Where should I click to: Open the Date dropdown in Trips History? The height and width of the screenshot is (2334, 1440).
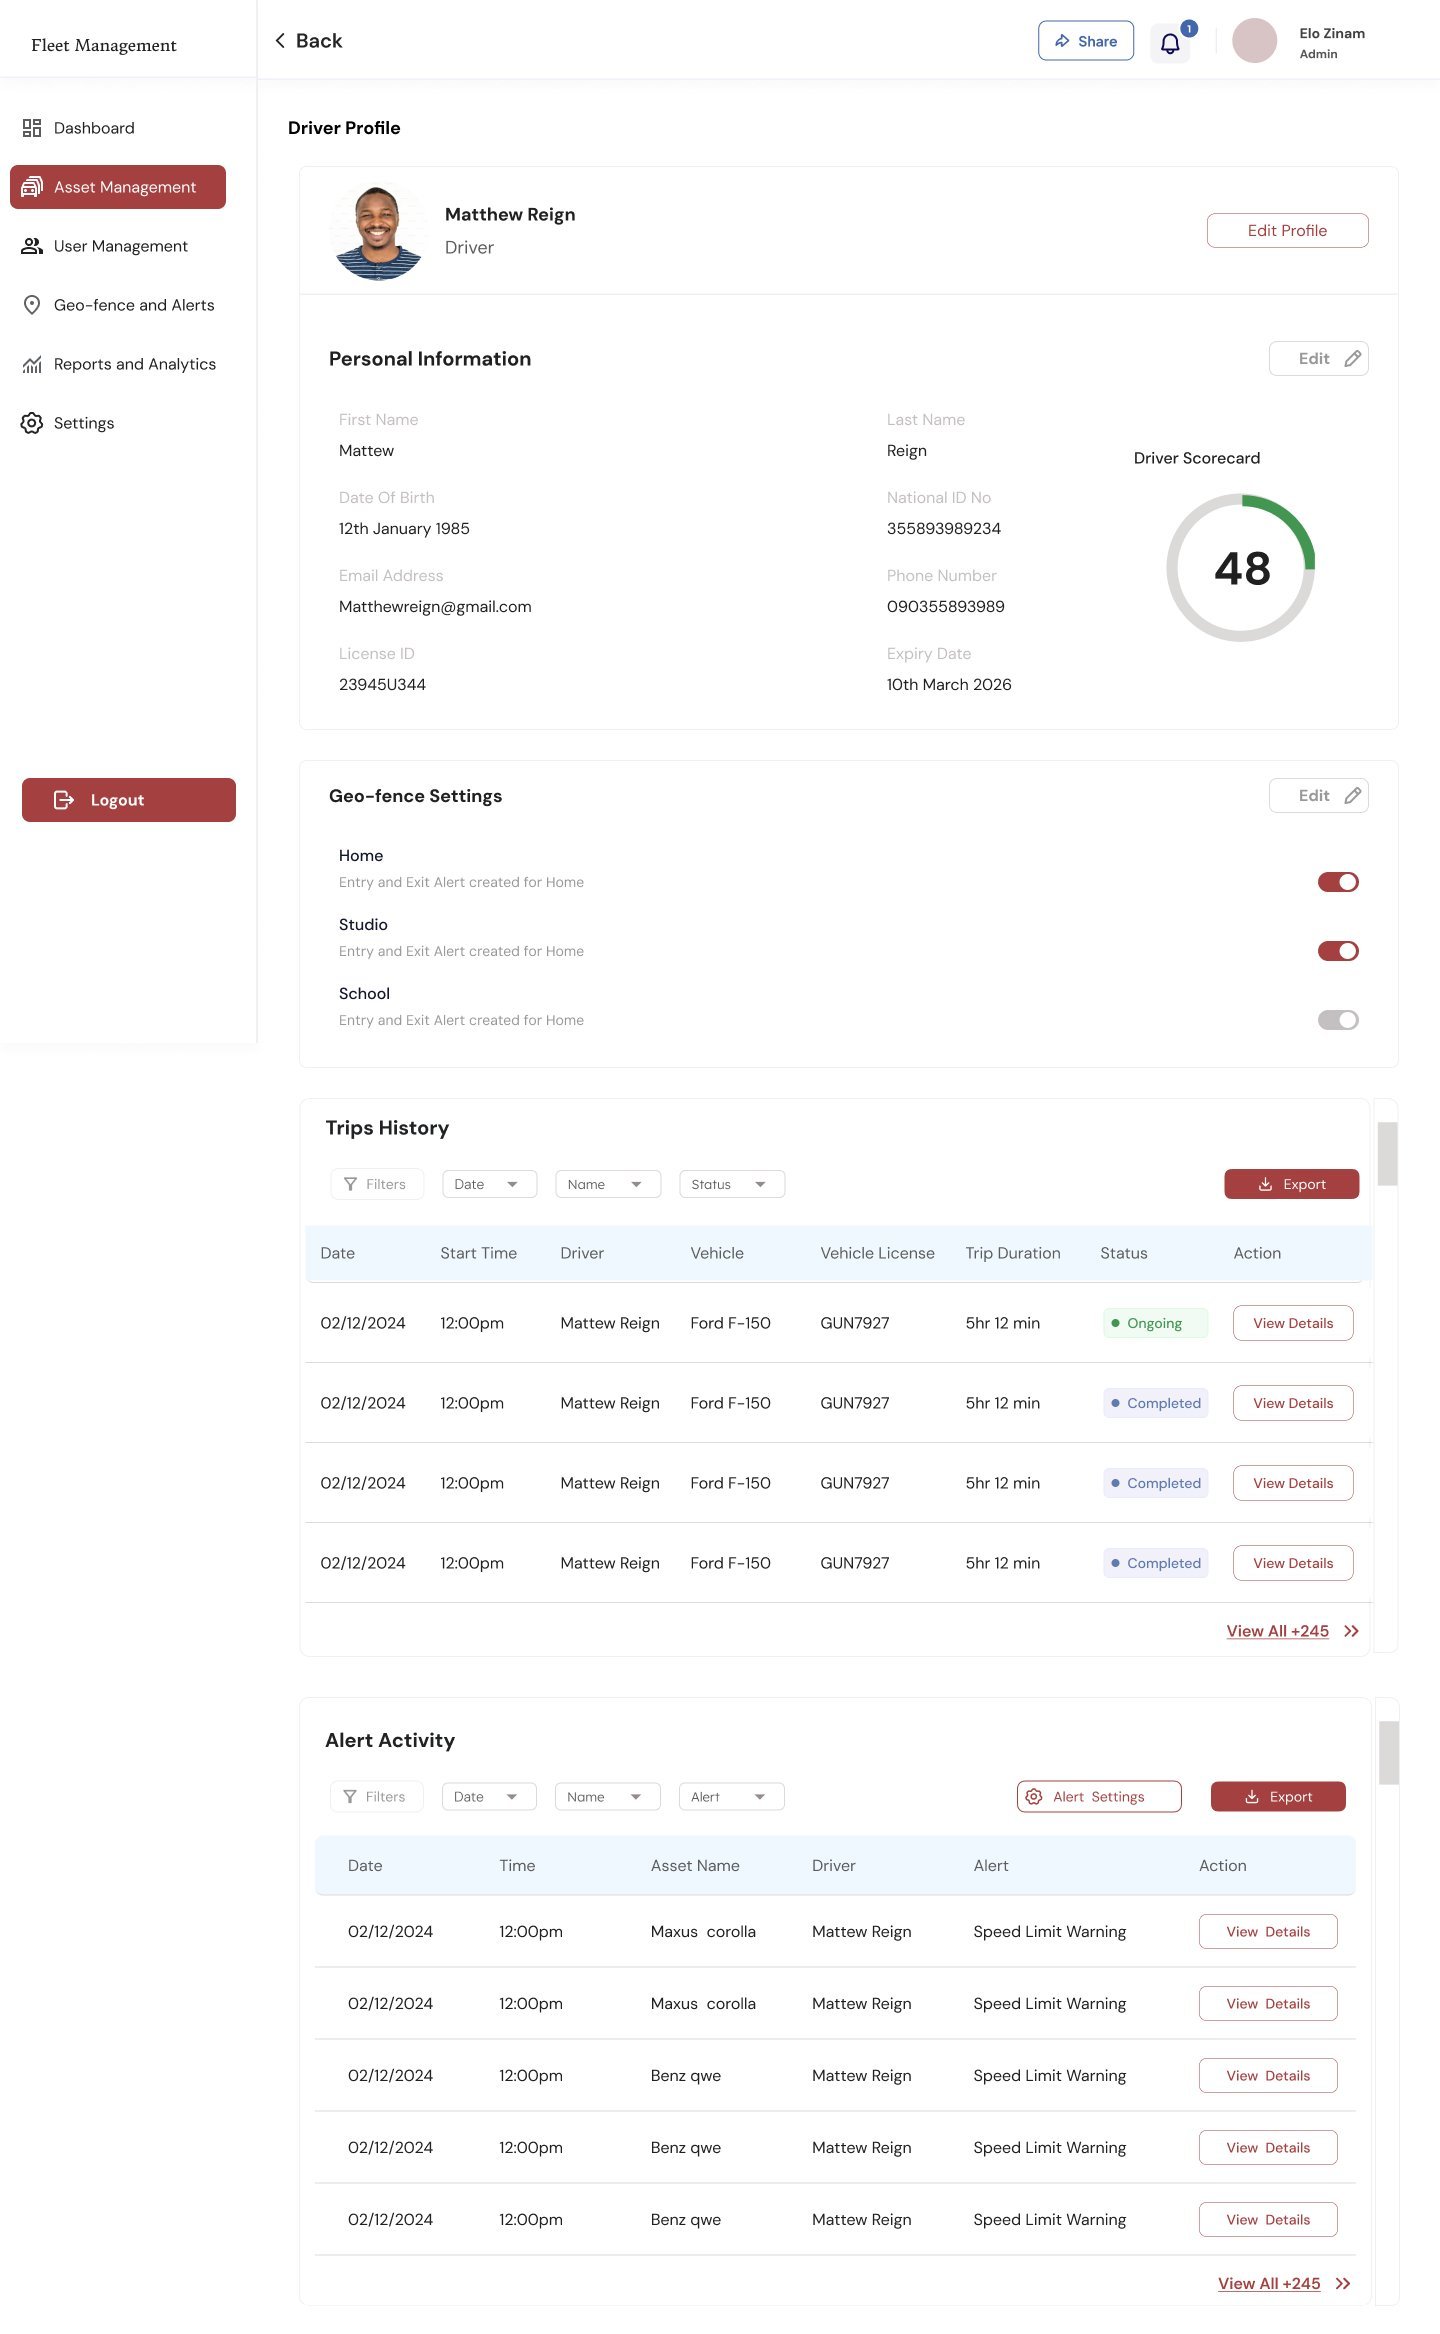click(x=489, y=1184)
